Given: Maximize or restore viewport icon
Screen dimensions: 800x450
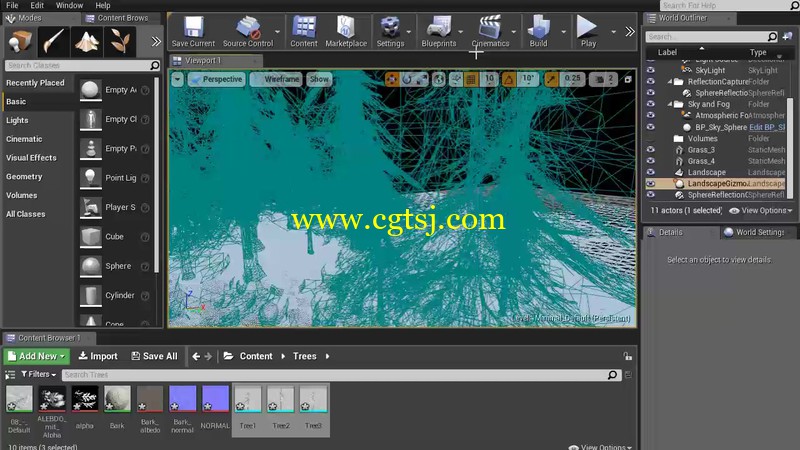Looking at the screenshot, I should pyautogui.click(x=628, y=79).
